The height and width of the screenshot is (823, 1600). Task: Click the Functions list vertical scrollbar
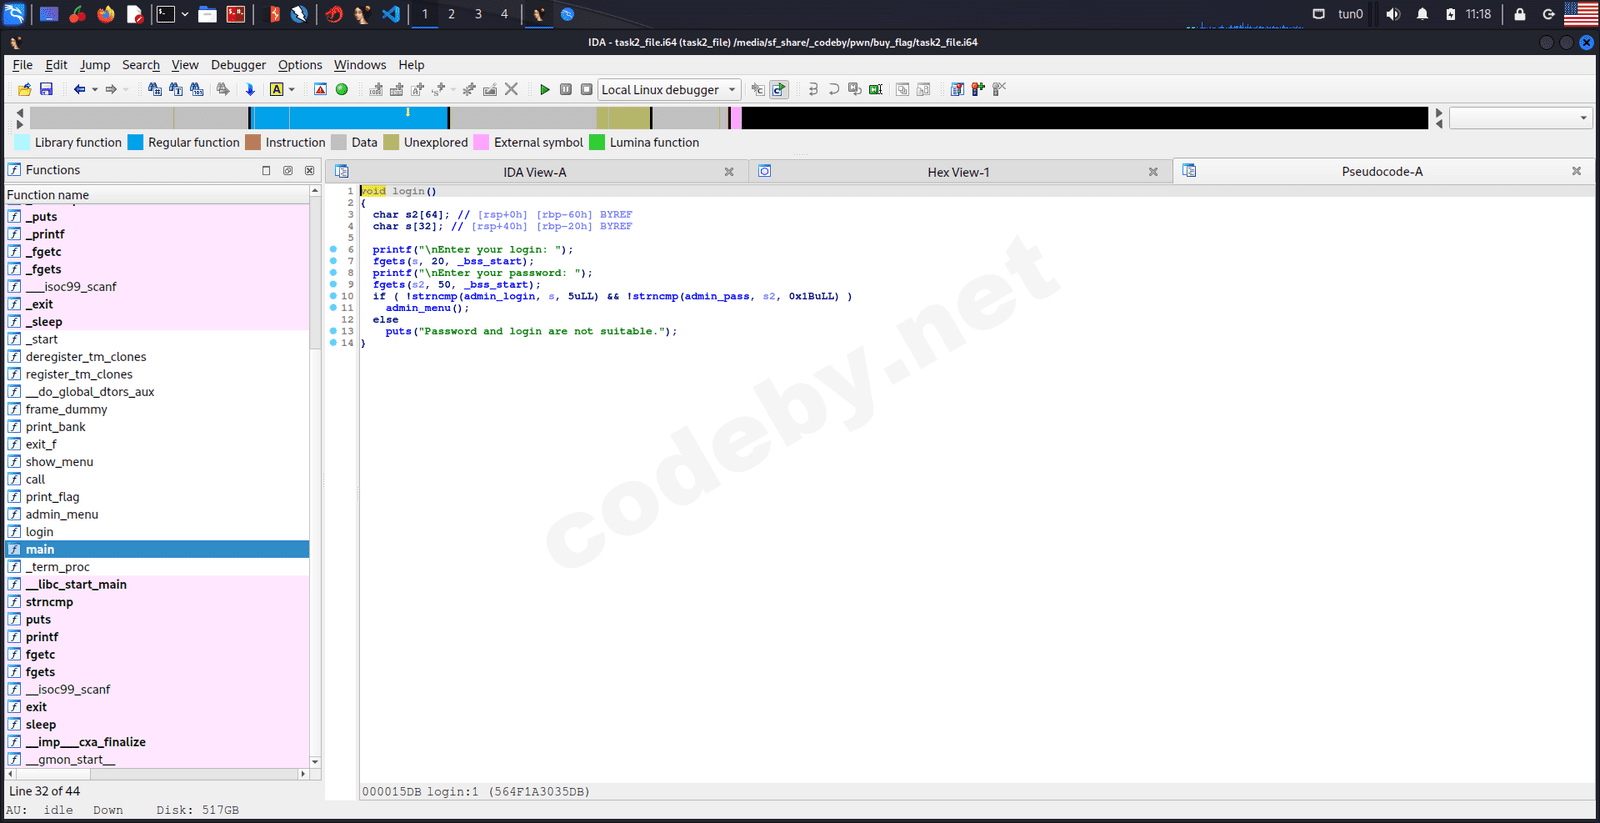[315, 475]
